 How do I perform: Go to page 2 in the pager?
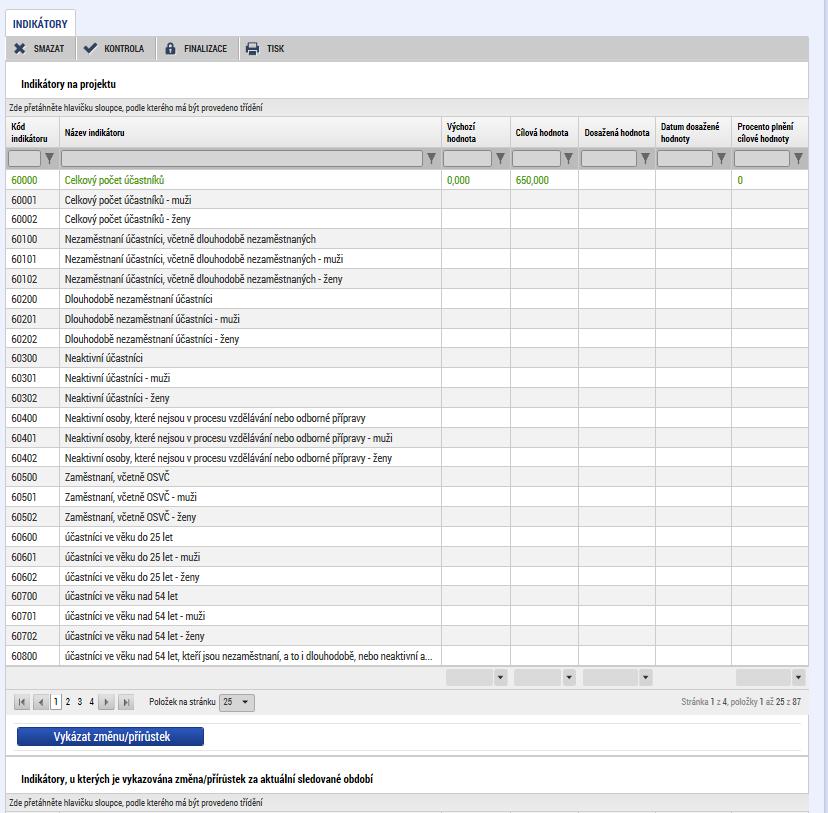68,702
